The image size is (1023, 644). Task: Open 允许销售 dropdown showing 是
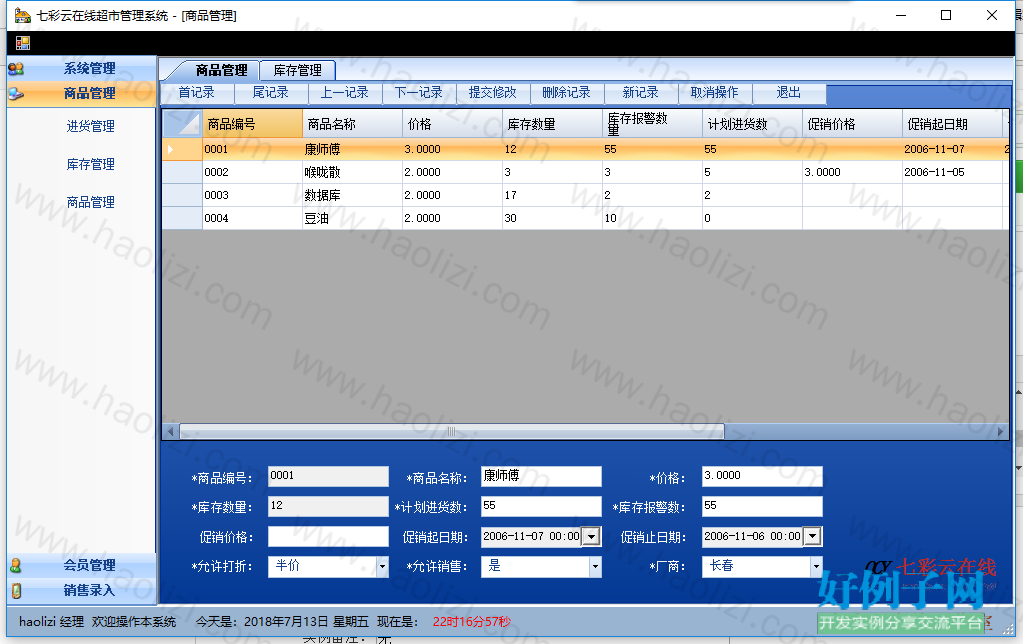tap(595, 566)
